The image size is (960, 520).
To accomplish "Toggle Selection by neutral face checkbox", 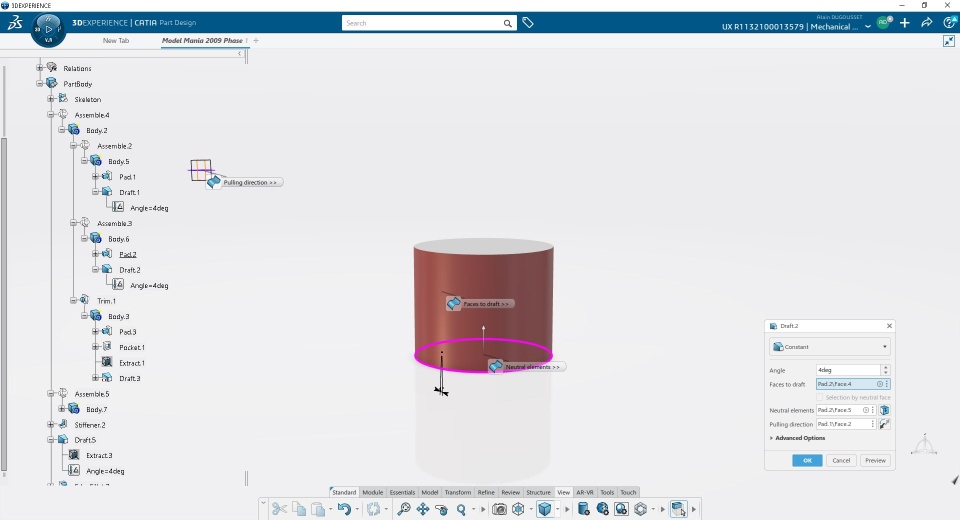I will pos(820,398).
